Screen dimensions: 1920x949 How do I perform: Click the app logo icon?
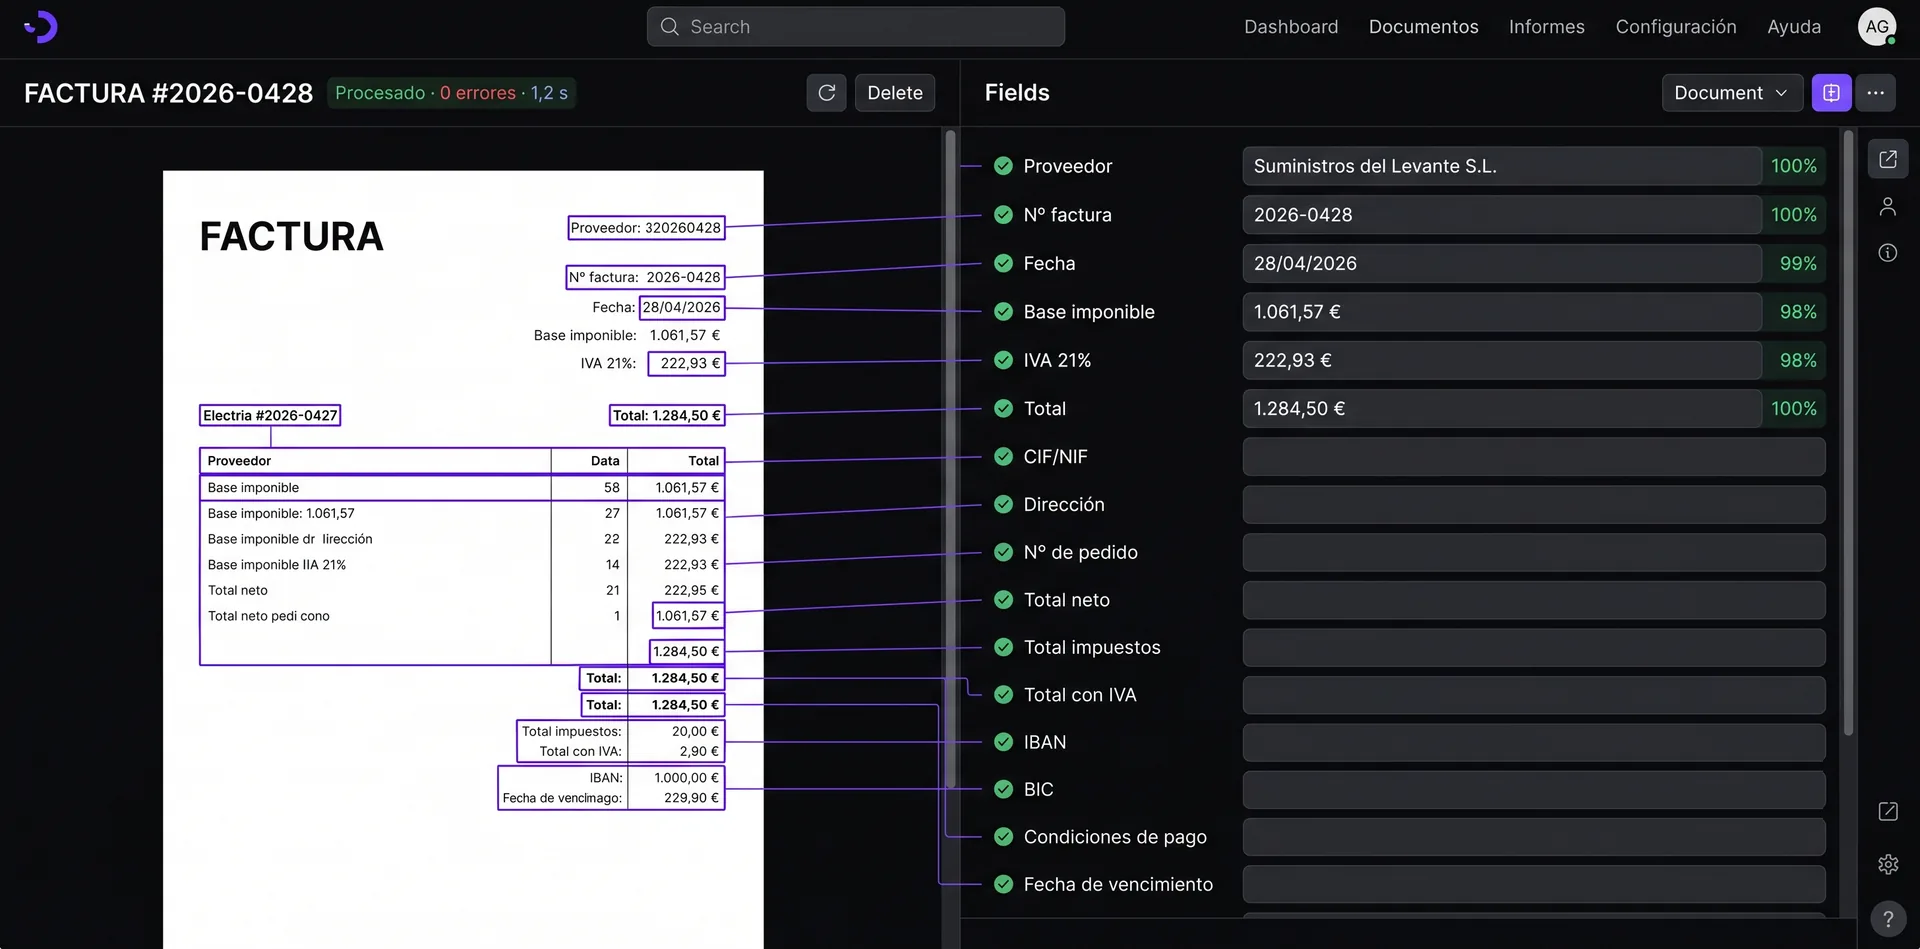40,27
